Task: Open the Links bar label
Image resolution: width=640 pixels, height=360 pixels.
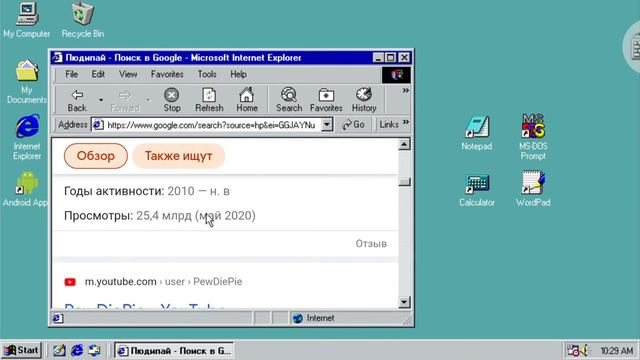Action: [x=389, y=124]
